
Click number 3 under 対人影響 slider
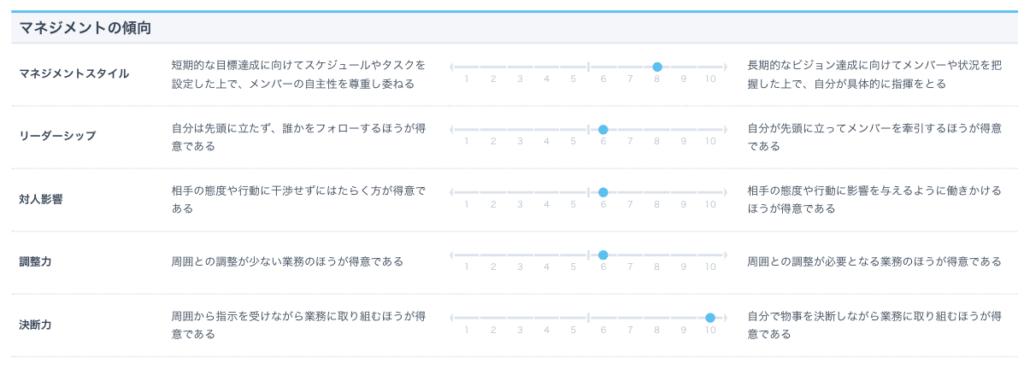point(520,204)
